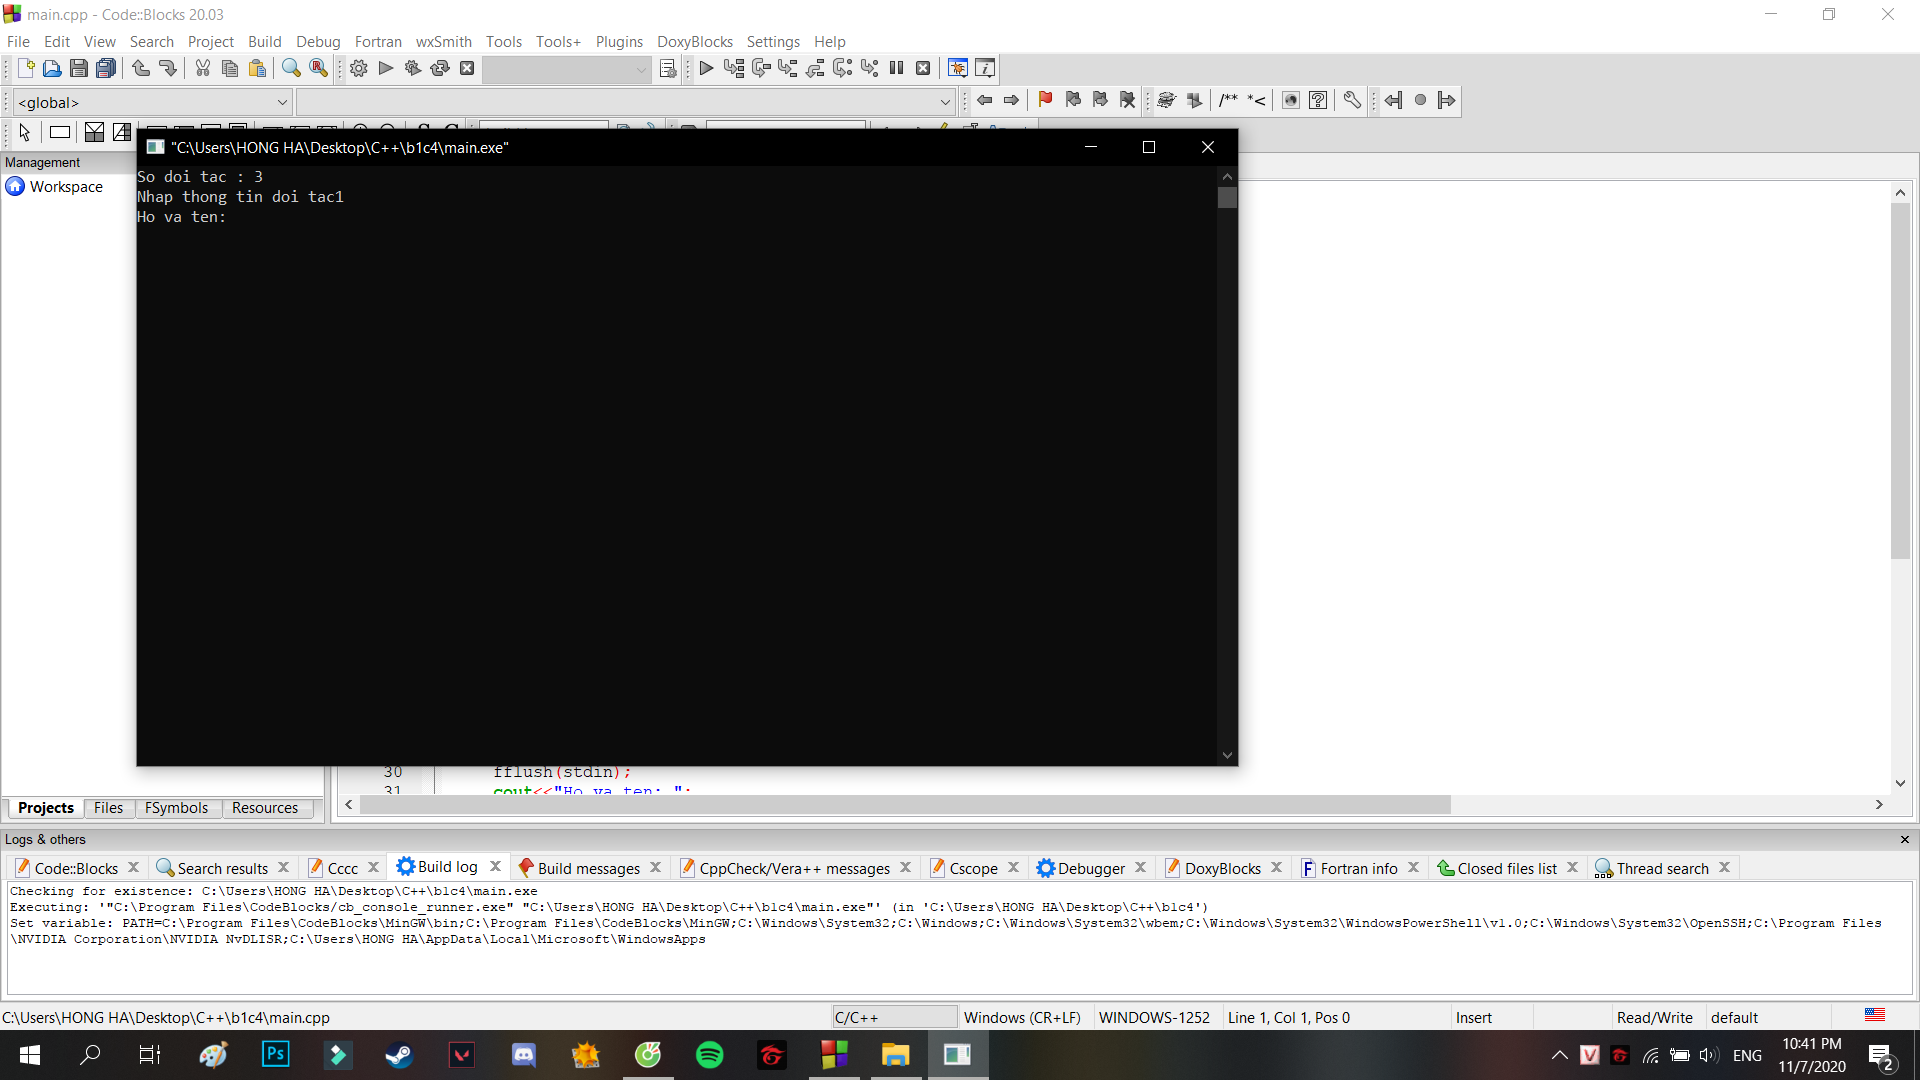
Task: Click the Rebuild icon
Action: click(440, 68)
